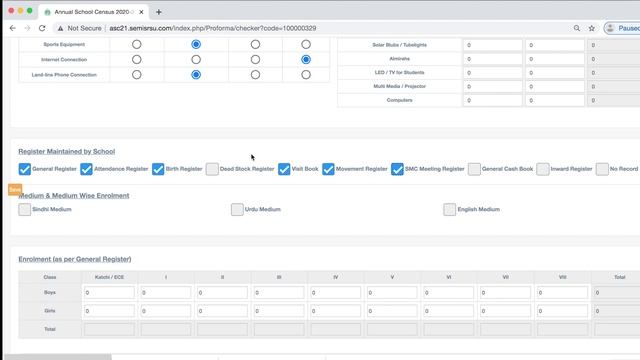The image size is (640, 360).
Task: Click Boys field under Katchi / ECE
Action: tap(109, 293)
